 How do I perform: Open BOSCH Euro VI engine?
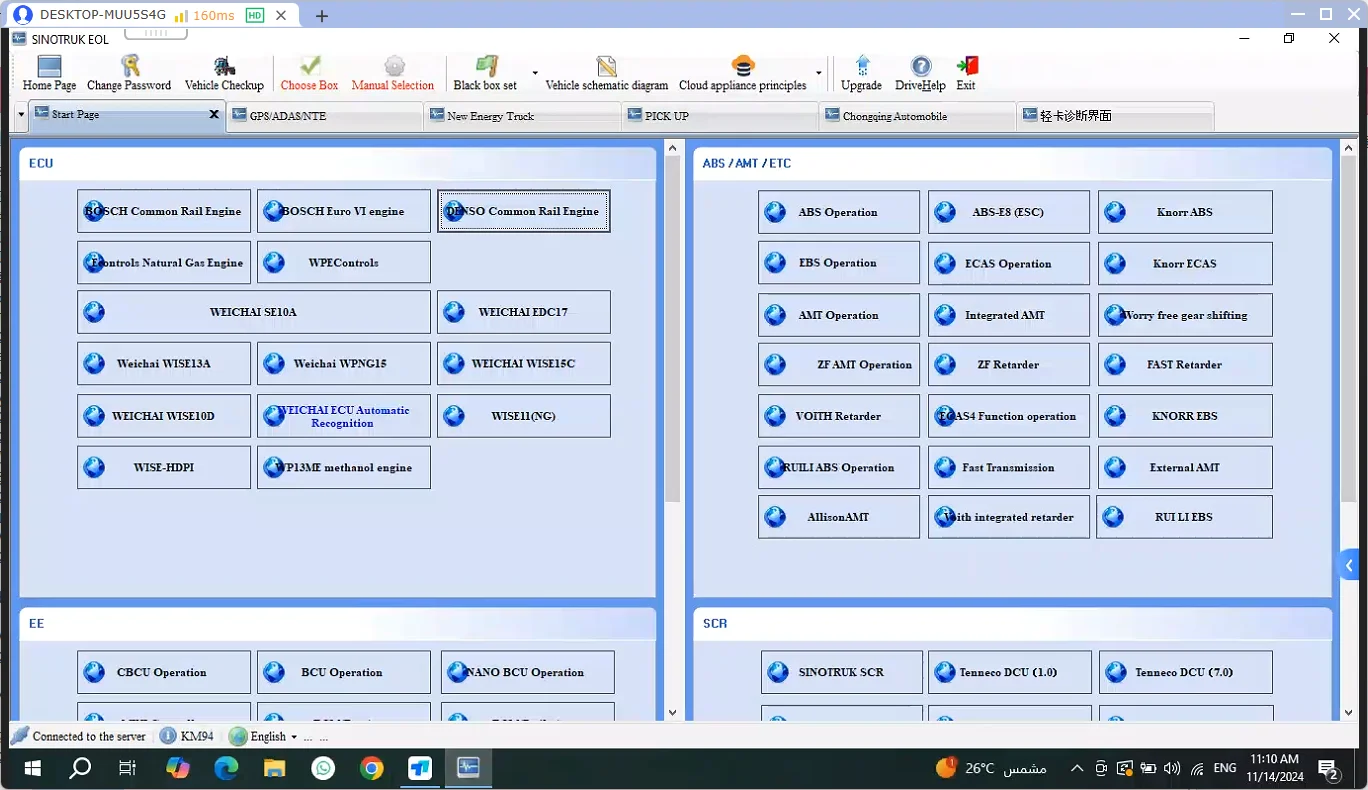point(344,211)
